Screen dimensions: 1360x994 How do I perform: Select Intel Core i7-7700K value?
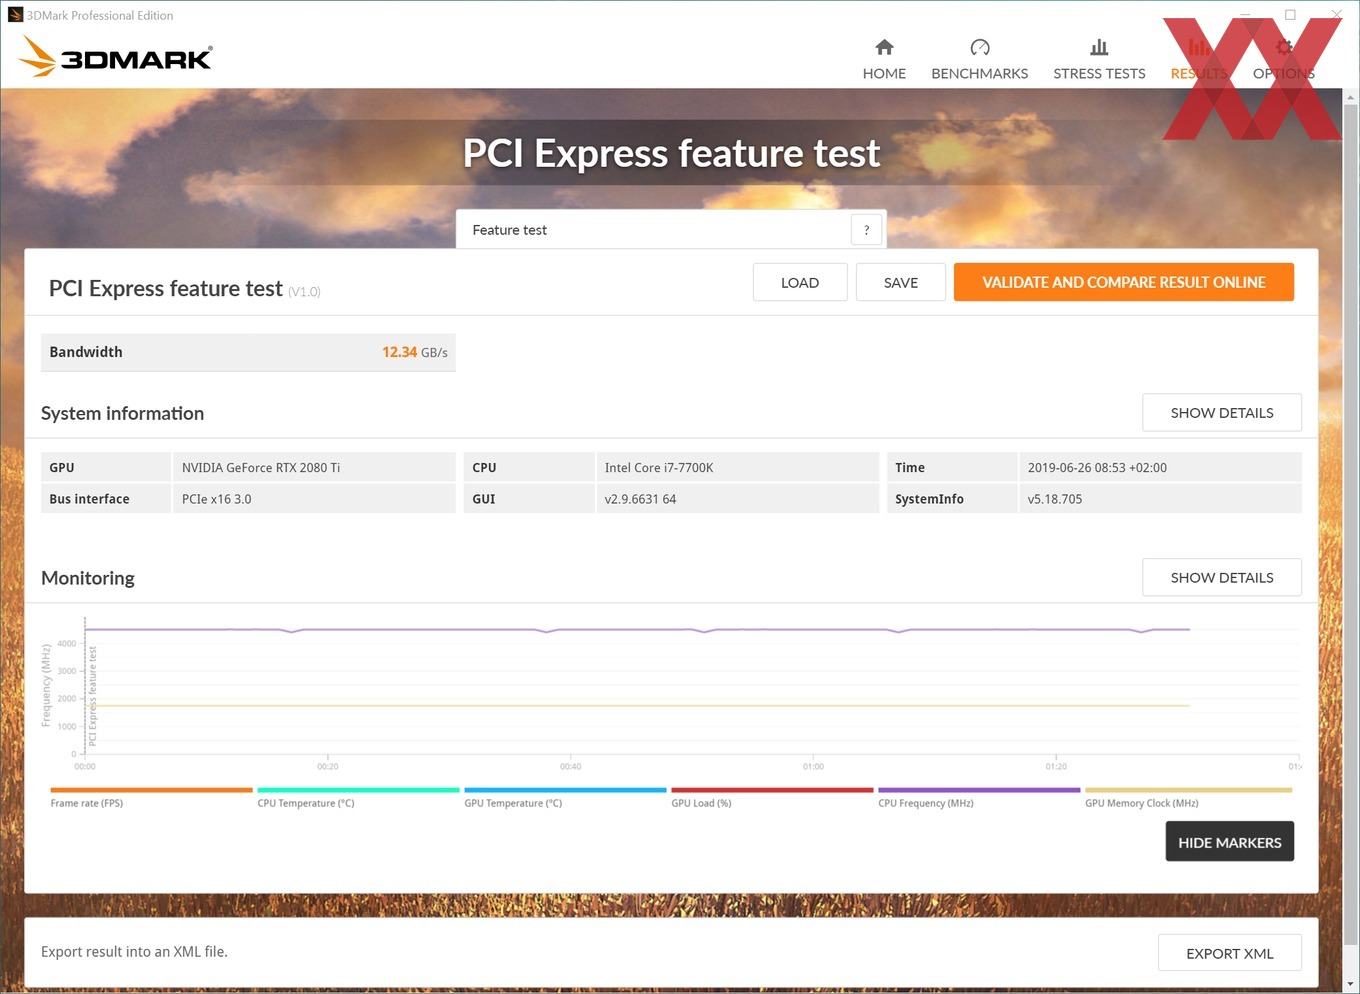[659, 467]
